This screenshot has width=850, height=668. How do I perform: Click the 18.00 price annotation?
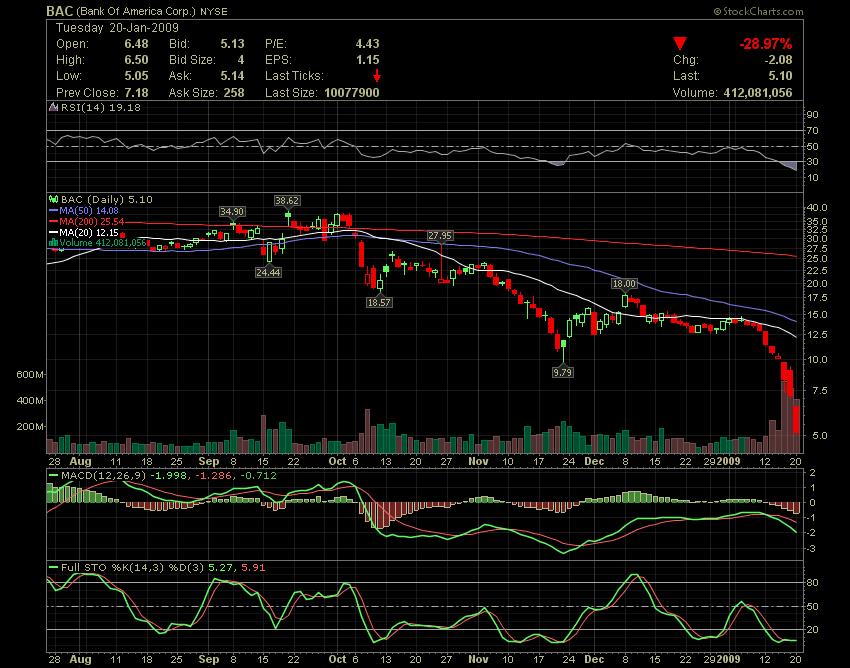624,284
